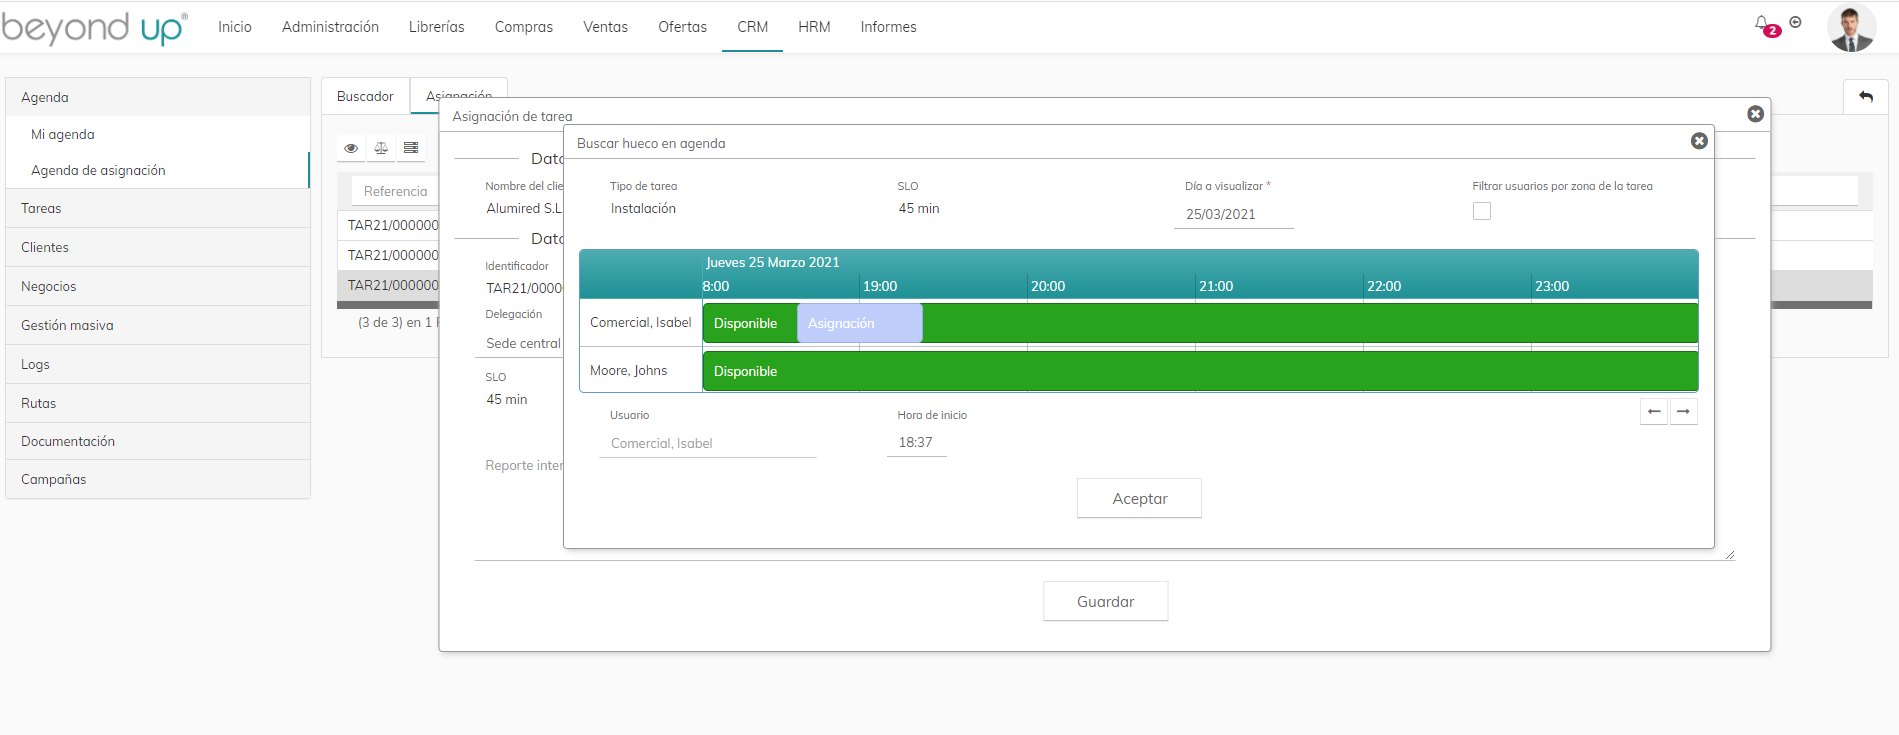The image size is (1899, 735).
Task: Open the CRM menu
Action: pyautogui.click(x=753, y=27)
